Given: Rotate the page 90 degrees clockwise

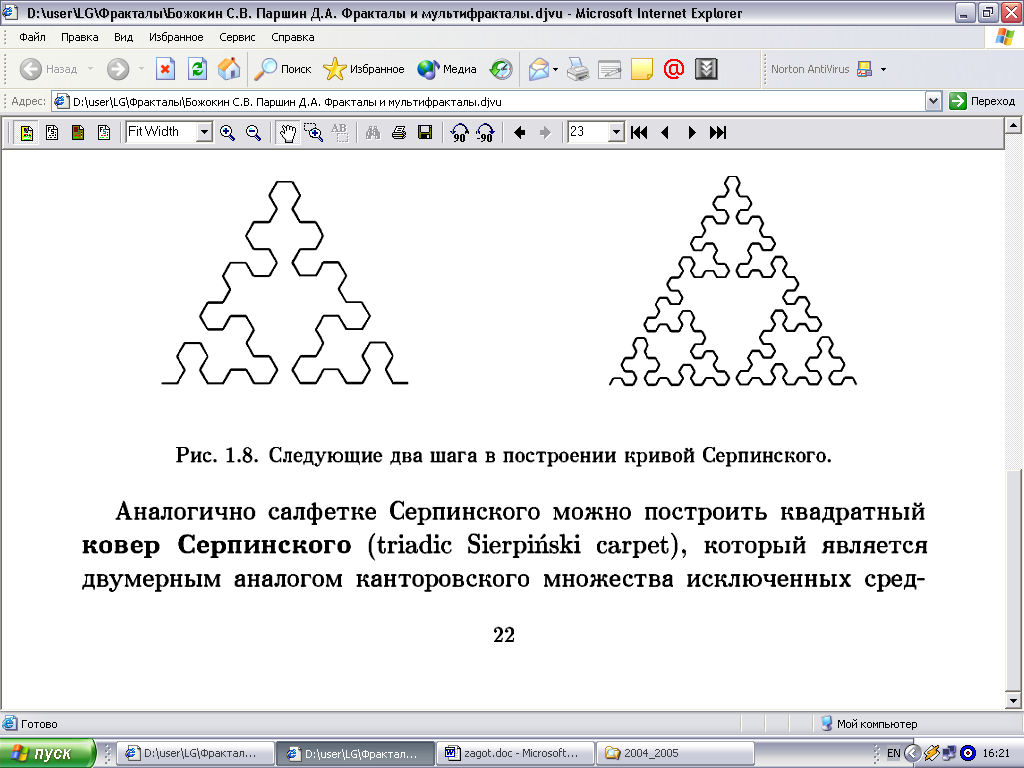Looking at the screenshot, I should click(x=460, y=133).
